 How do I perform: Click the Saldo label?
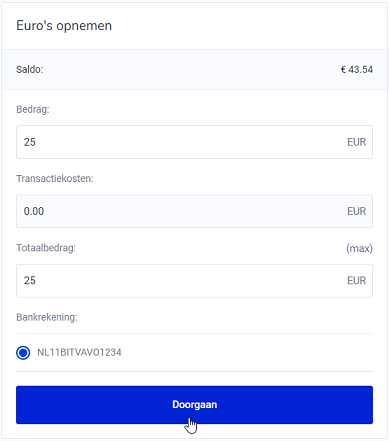[x=30, y=69]
